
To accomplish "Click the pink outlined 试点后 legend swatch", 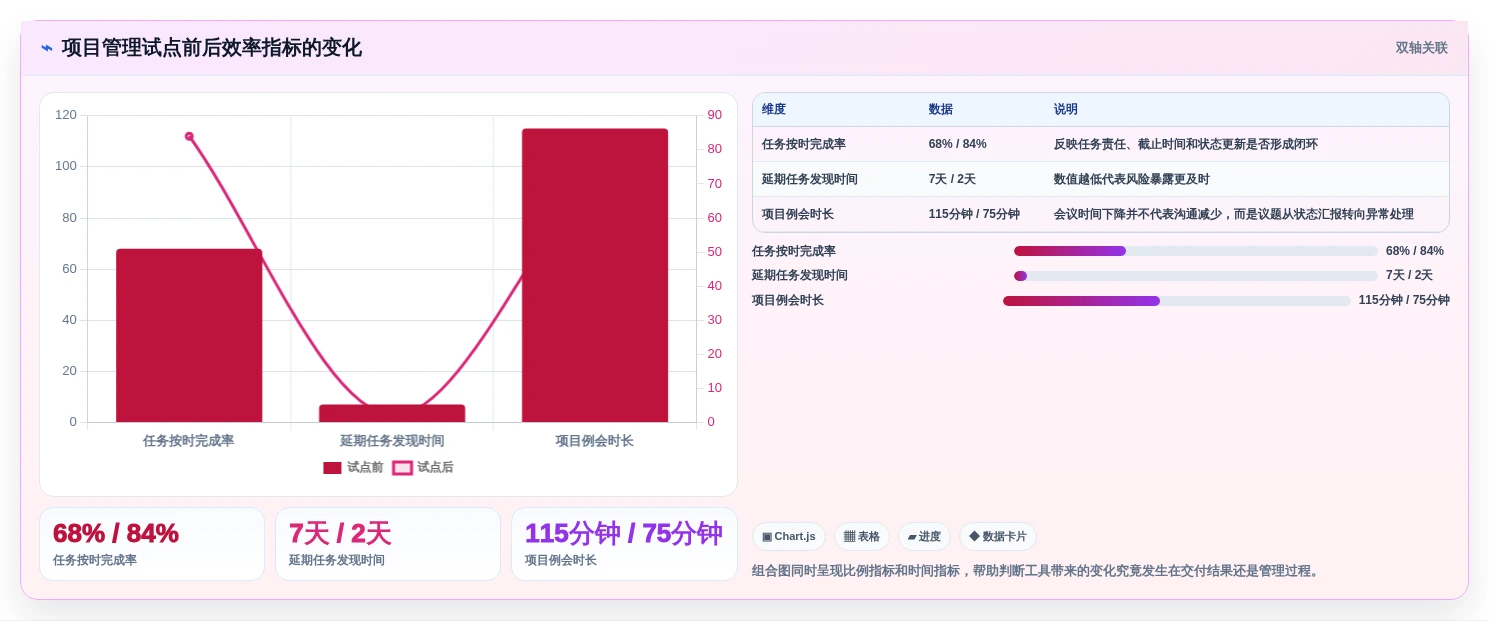I will [x=402, y=468].
